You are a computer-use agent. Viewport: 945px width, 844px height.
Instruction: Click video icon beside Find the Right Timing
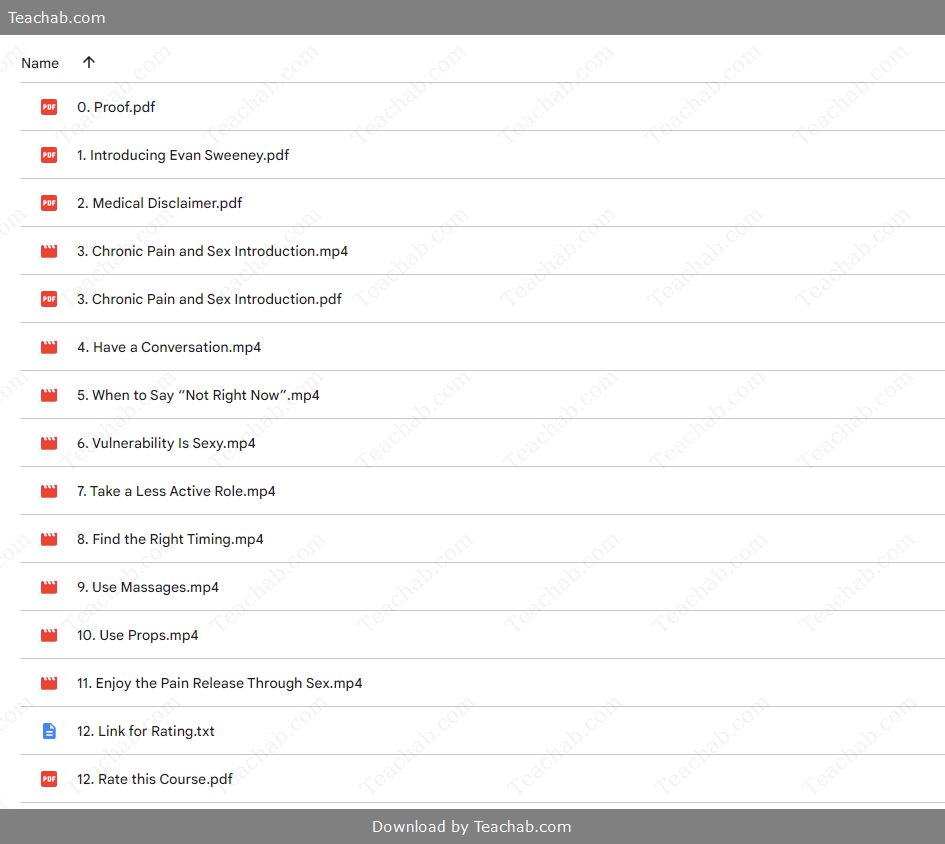[x=49, y=539]
